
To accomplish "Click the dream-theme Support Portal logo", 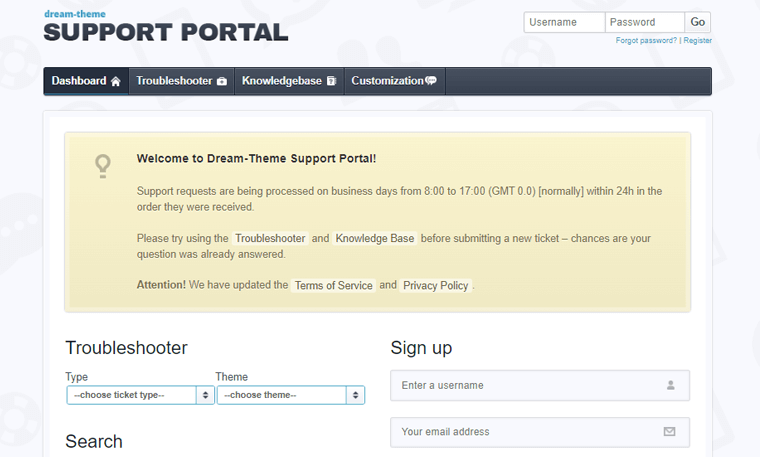I will 166,27.
